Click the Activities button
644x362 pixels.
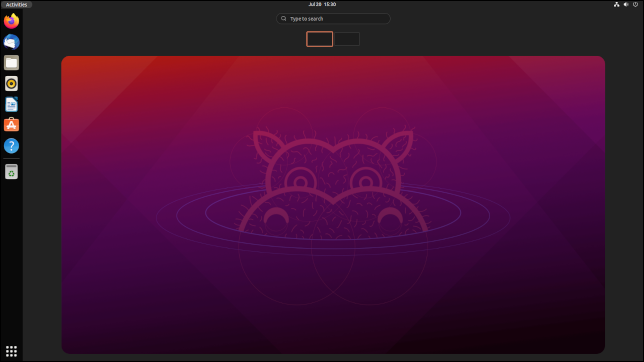(16, 5)
